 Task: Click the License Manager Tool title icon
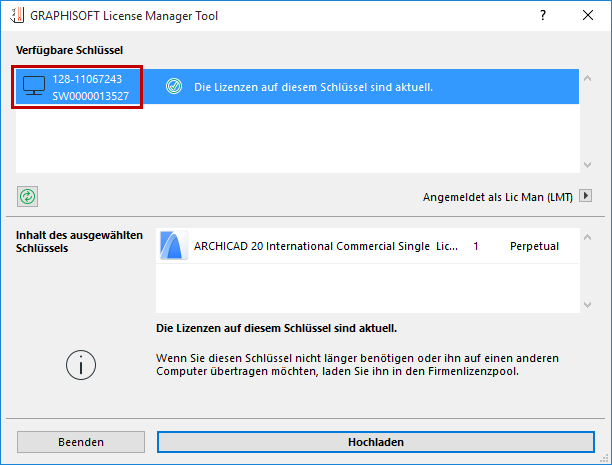pyautogui.click(x=17, y=15)
